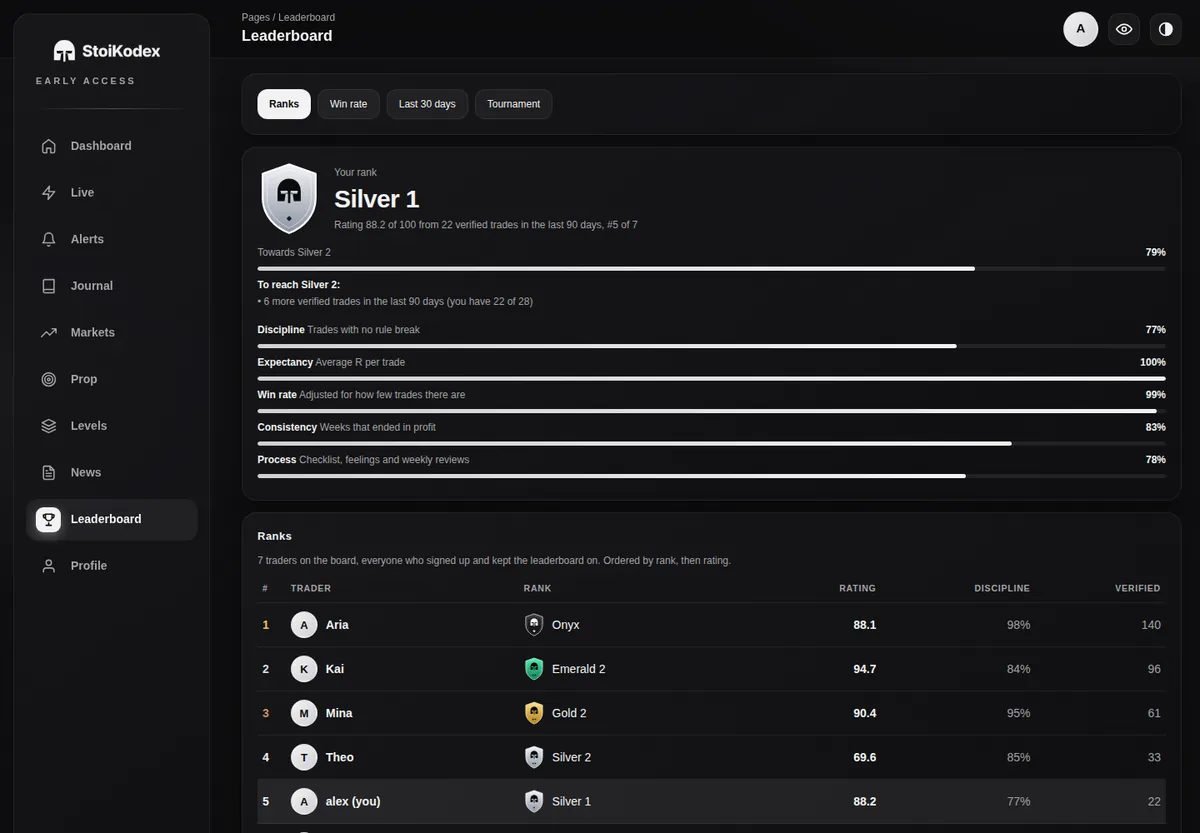Click the Trader column header
This screenshot has width=1200, height=833.
pyautogui.click(x=311, y=589)
